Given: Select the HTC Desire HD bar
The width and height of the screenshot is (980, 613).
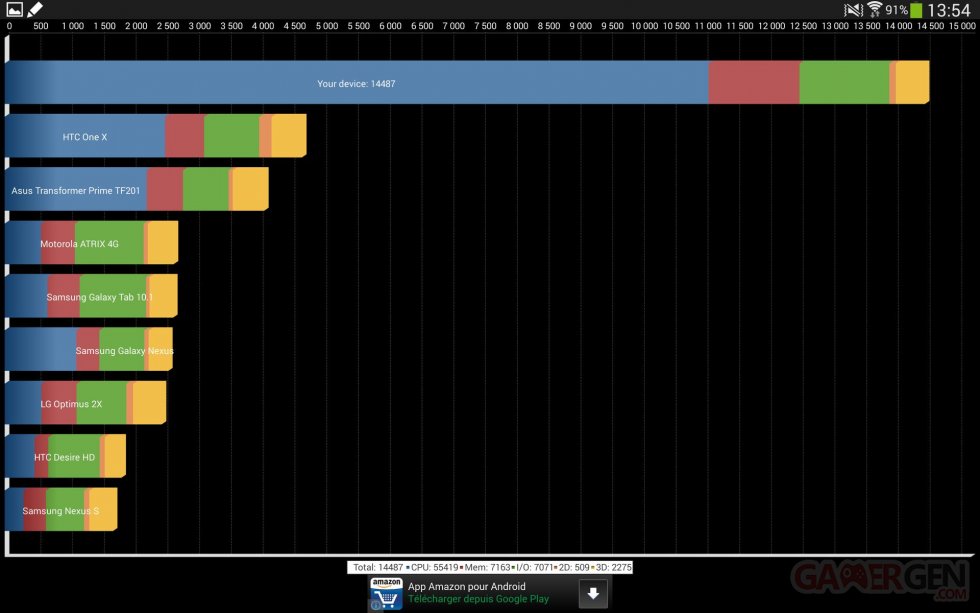Looking at the screenshot, I should click(65, 457).
